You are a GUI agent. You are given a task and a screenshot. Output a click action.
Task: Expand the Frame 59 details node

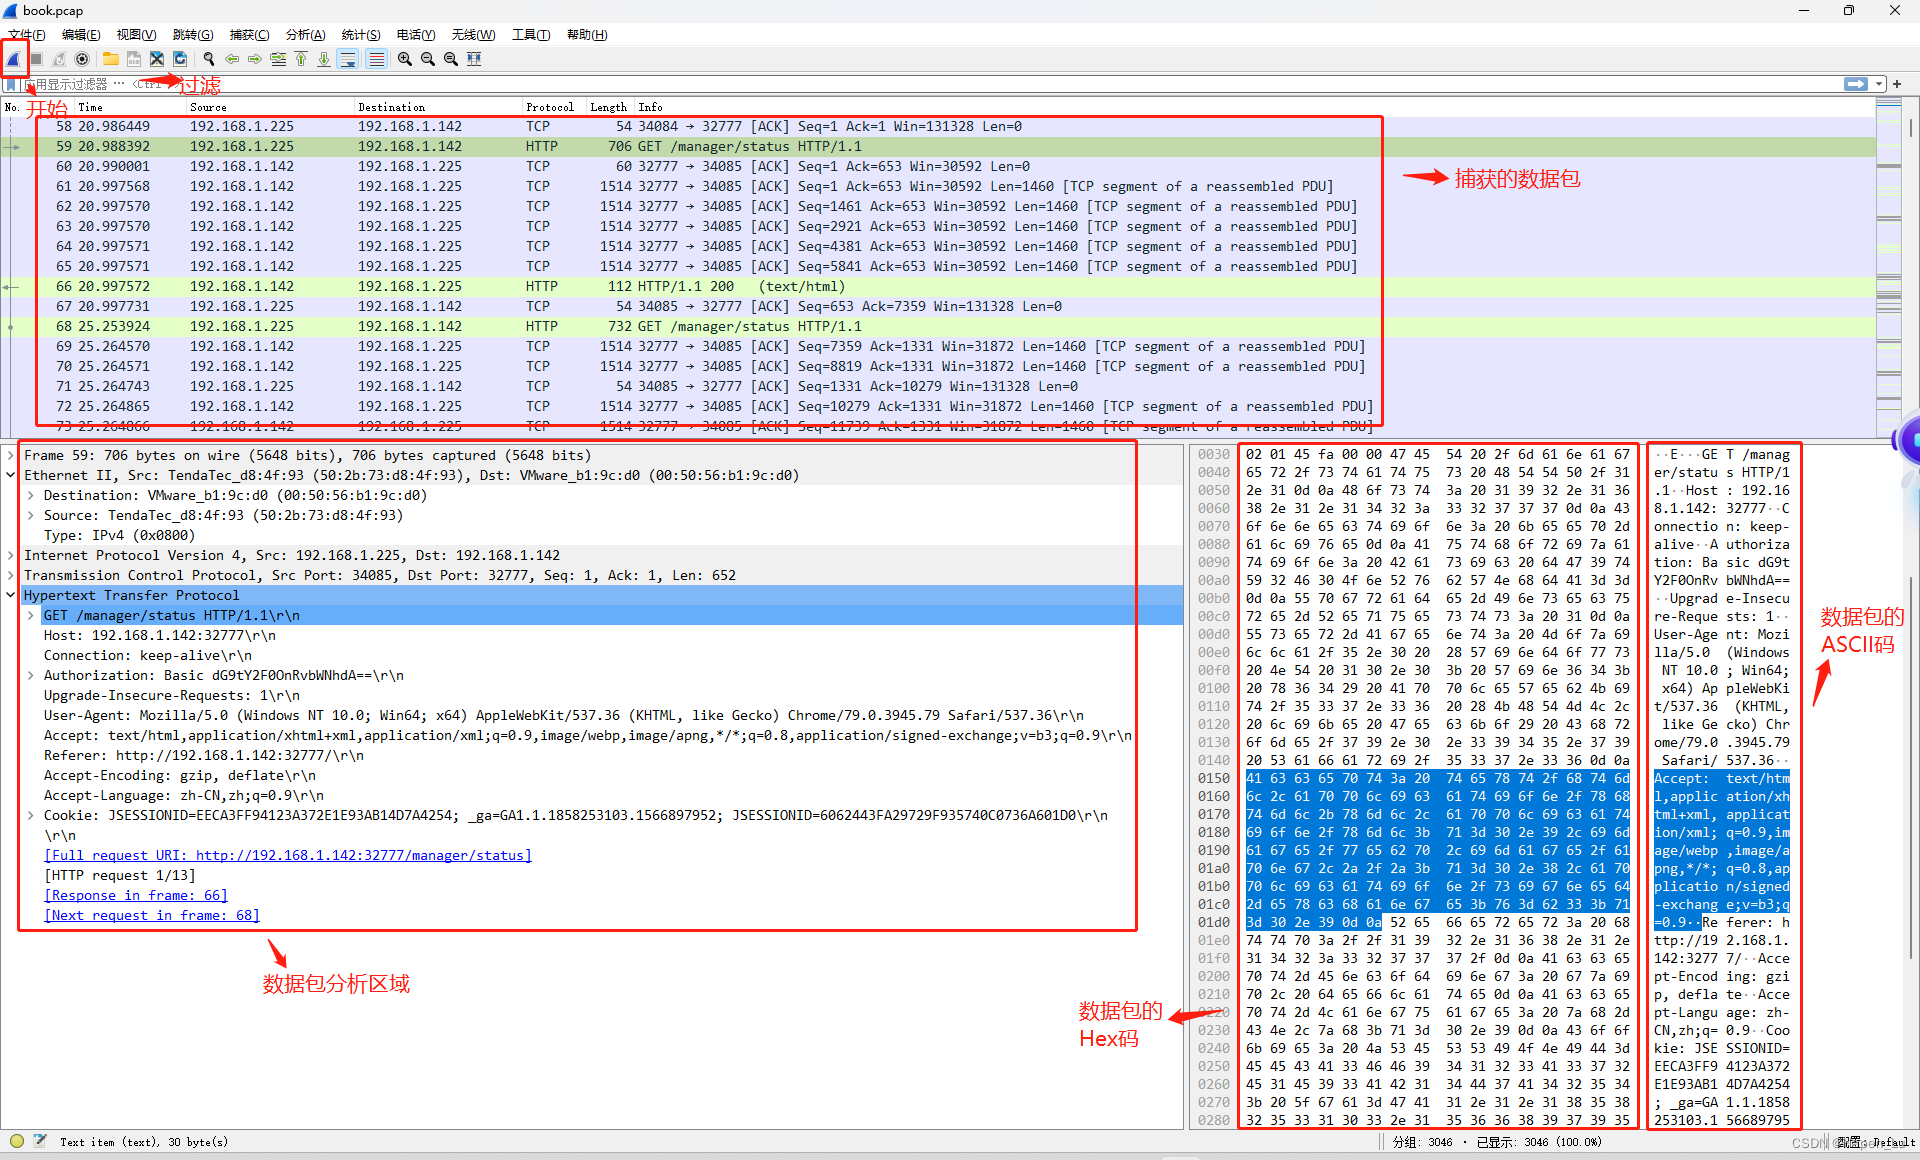click(10, 455)
